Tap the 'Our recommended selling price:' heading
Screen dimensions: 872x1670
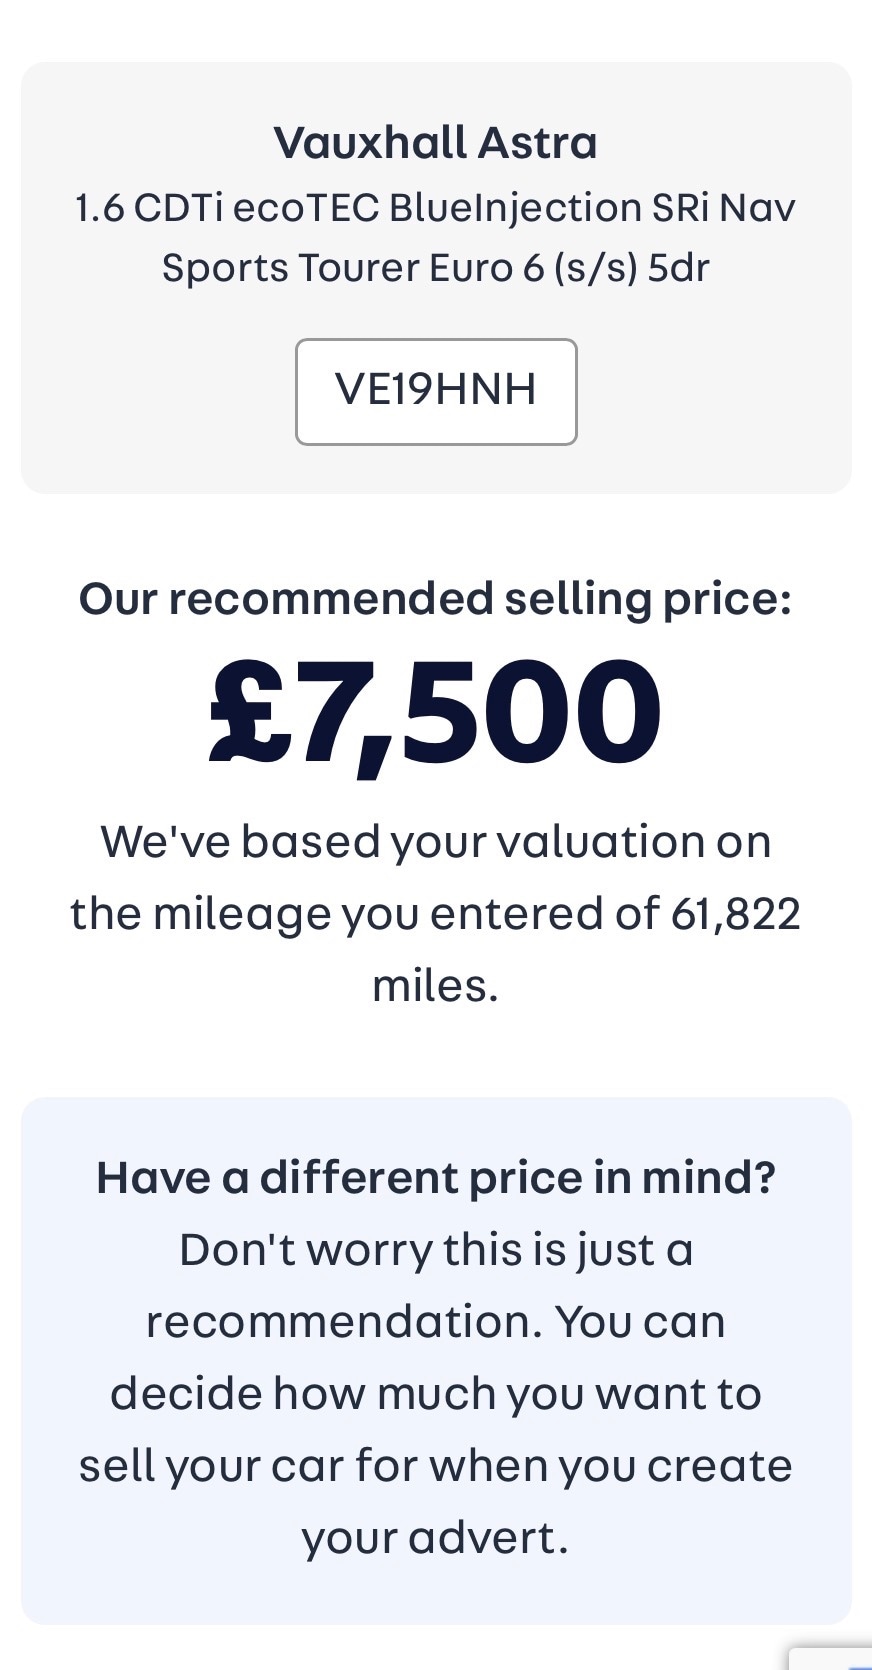435,599
